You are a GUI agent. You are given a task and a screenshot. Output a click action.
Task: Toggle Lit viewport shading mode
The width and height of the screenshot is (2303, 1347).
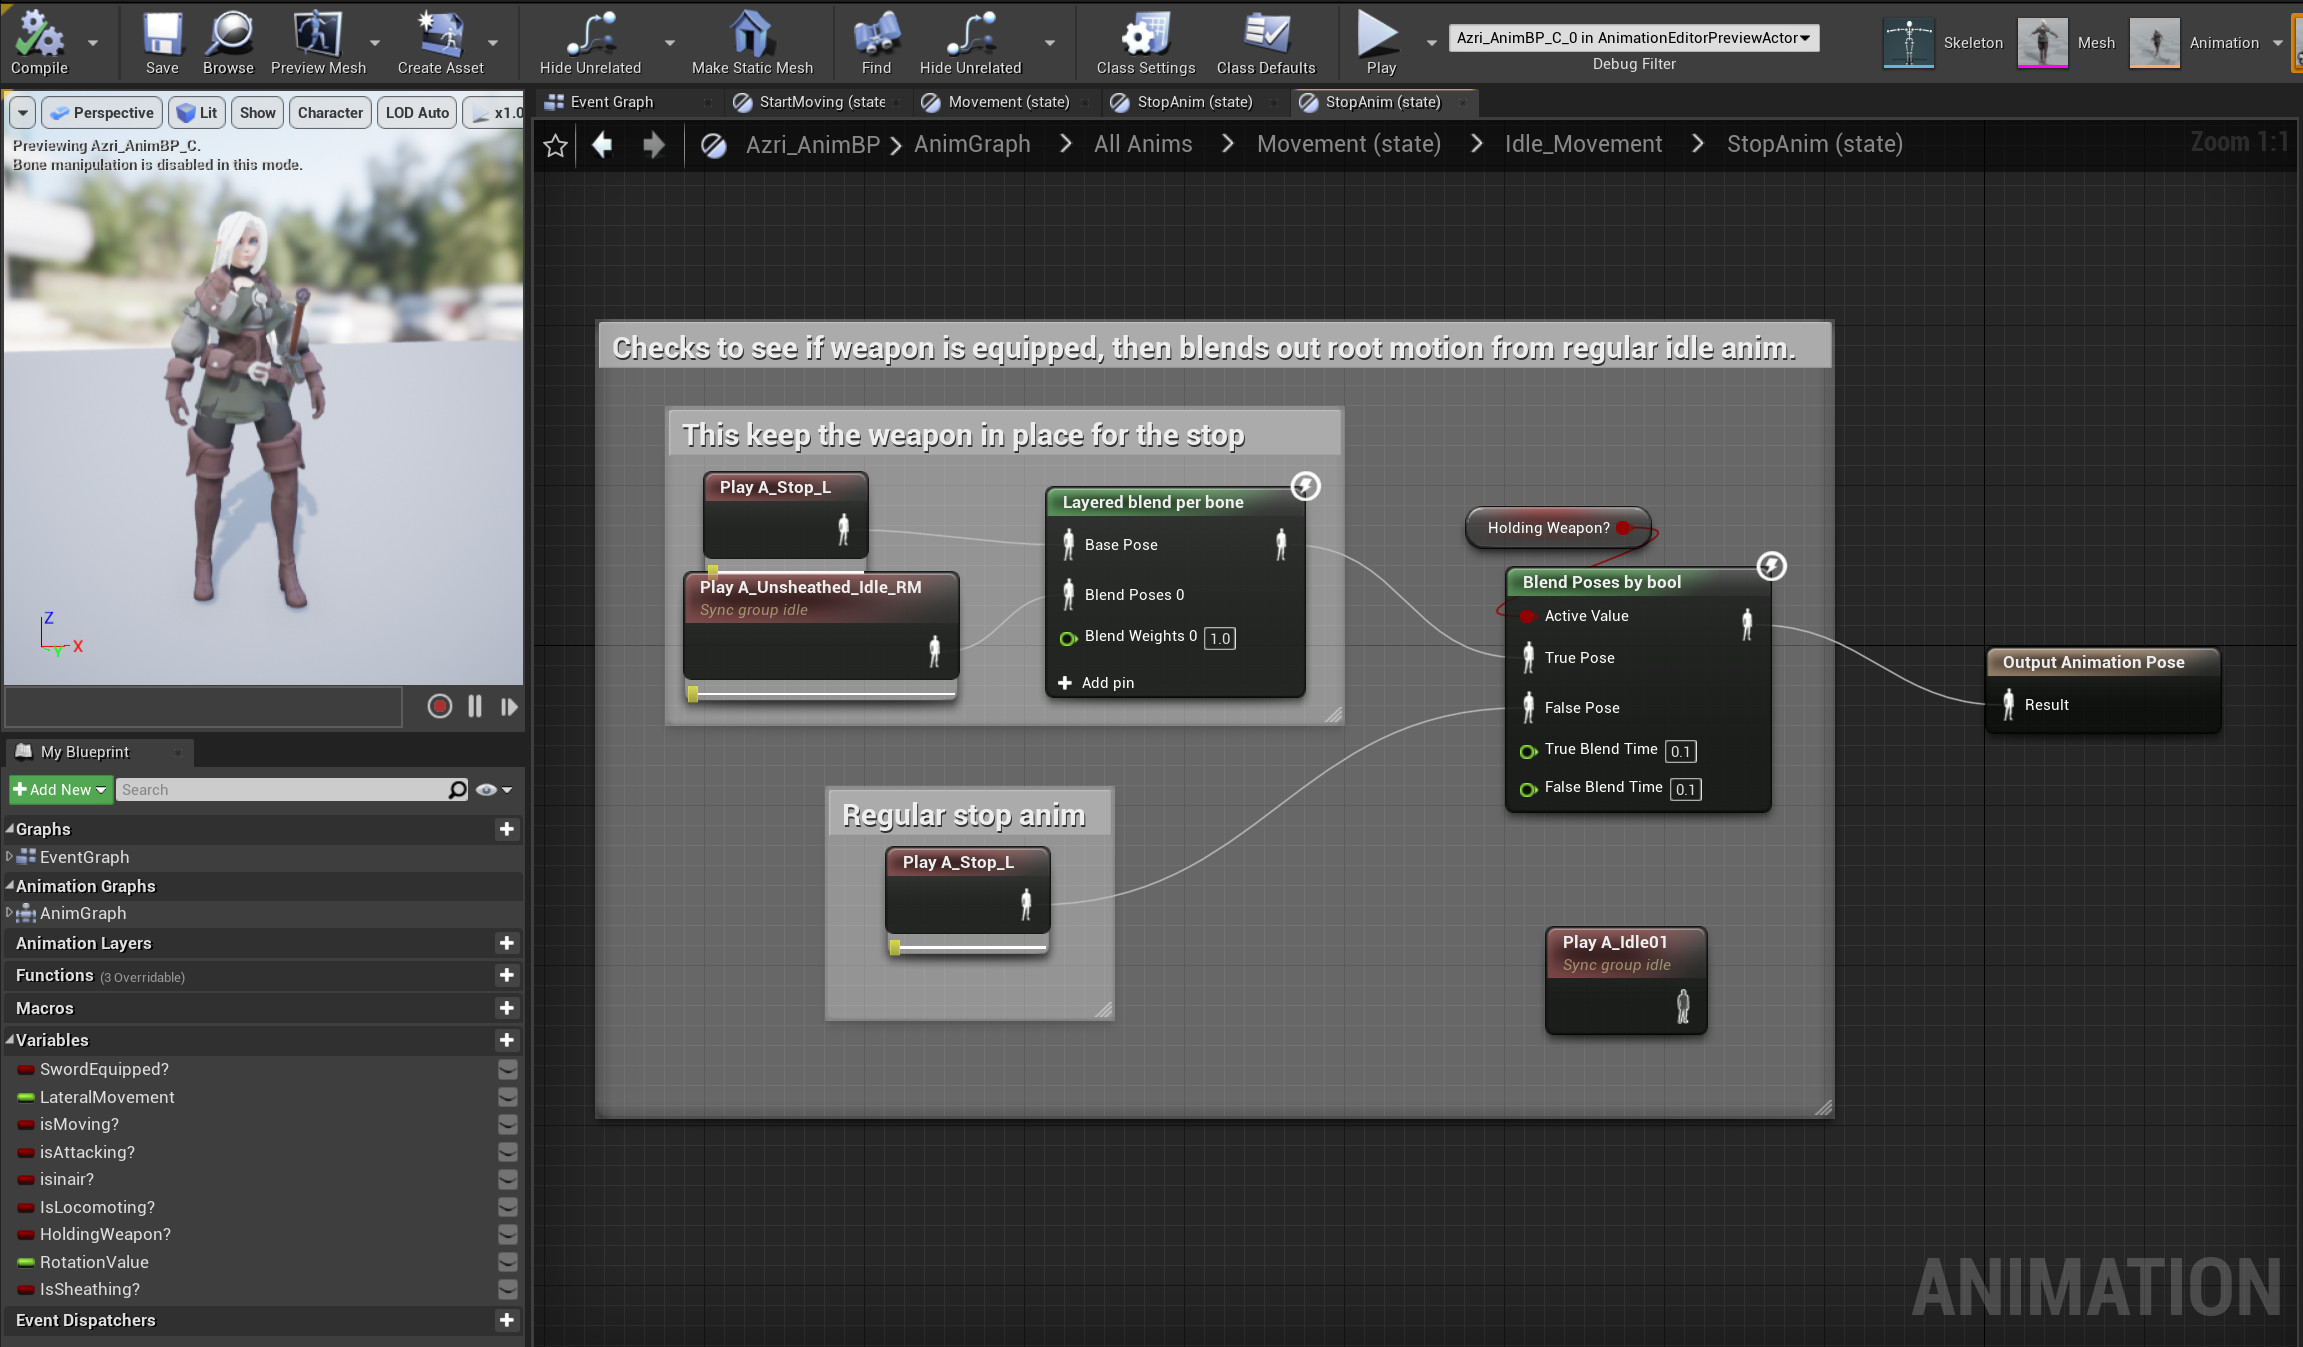click(196, 112)
